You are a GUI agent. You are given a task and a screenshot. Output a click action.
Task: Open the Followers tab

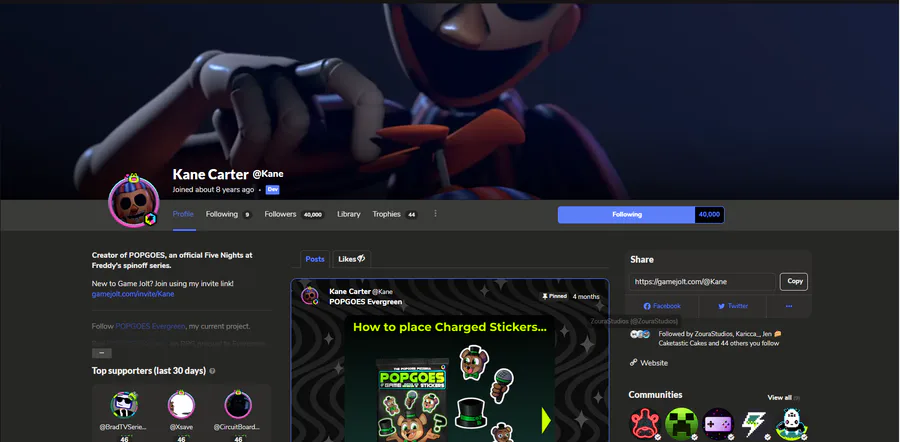pyautogui.click(x=294, y=214)
